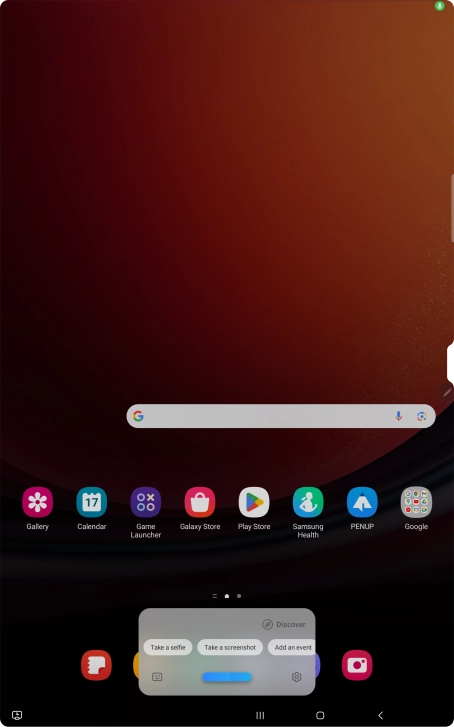454x727 pixels.
Task: Open the Google apps folder
Action: coord(416,502)
